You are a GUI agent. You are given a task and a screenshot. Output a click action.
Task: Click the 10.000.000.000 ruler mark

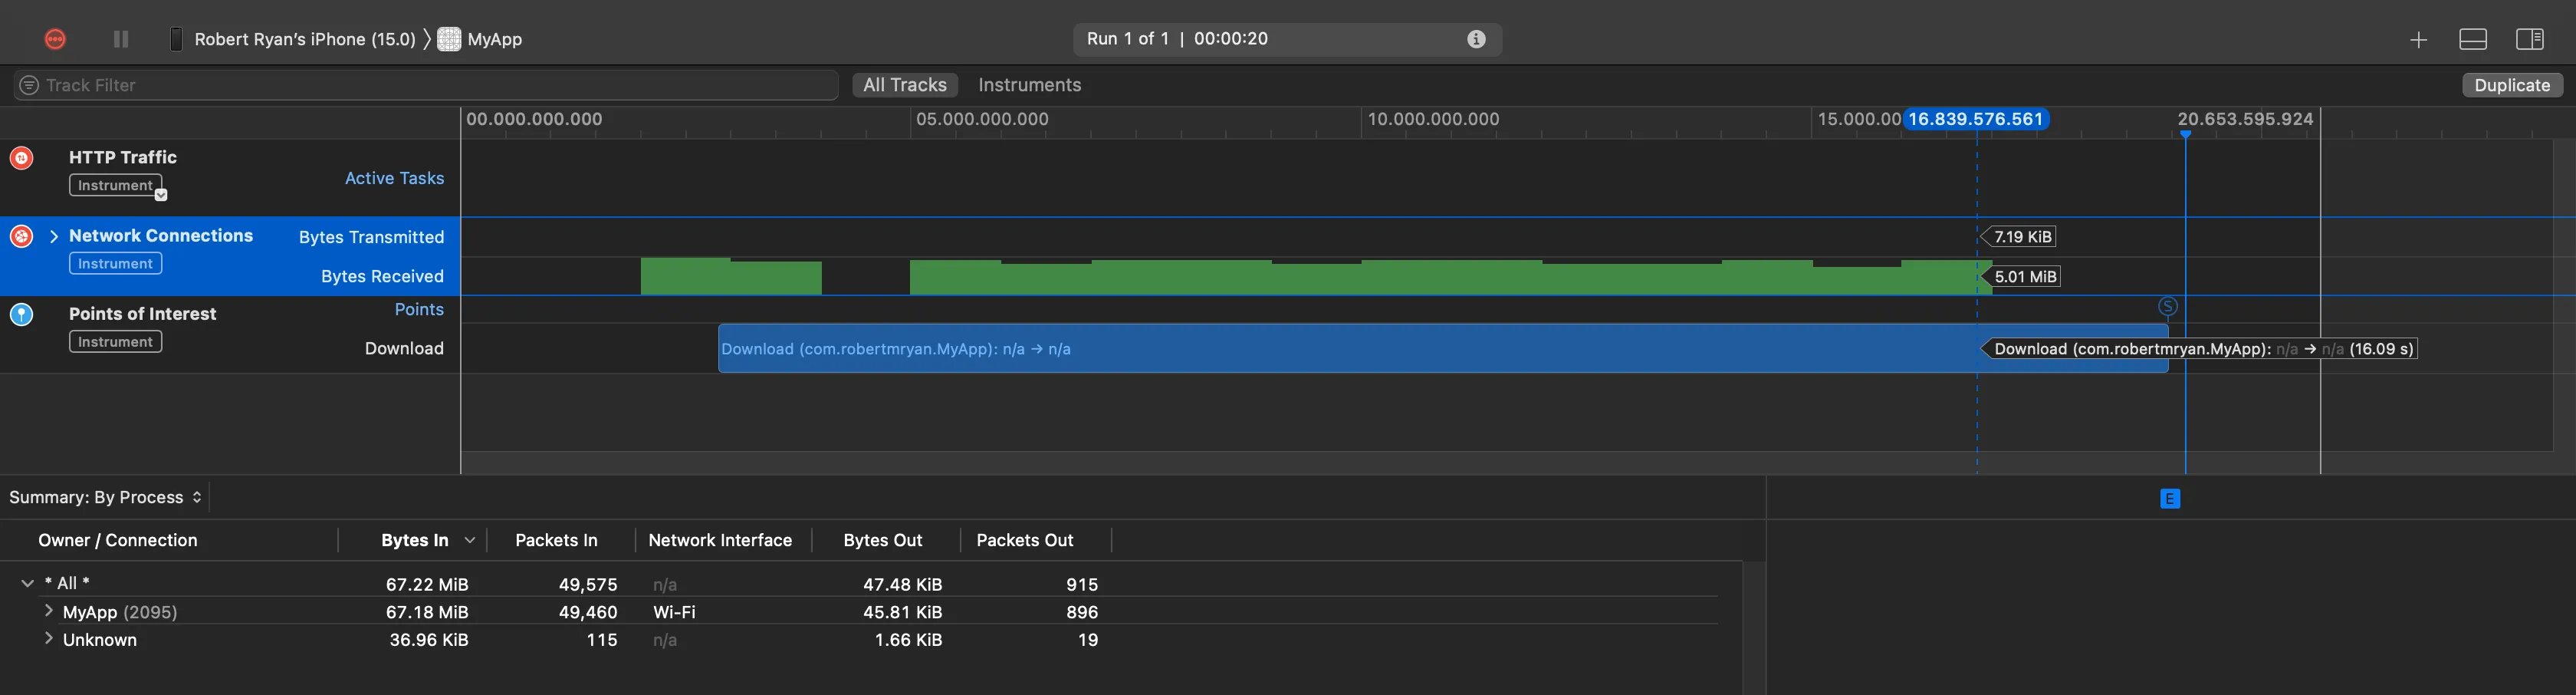tap(1433, 119)
